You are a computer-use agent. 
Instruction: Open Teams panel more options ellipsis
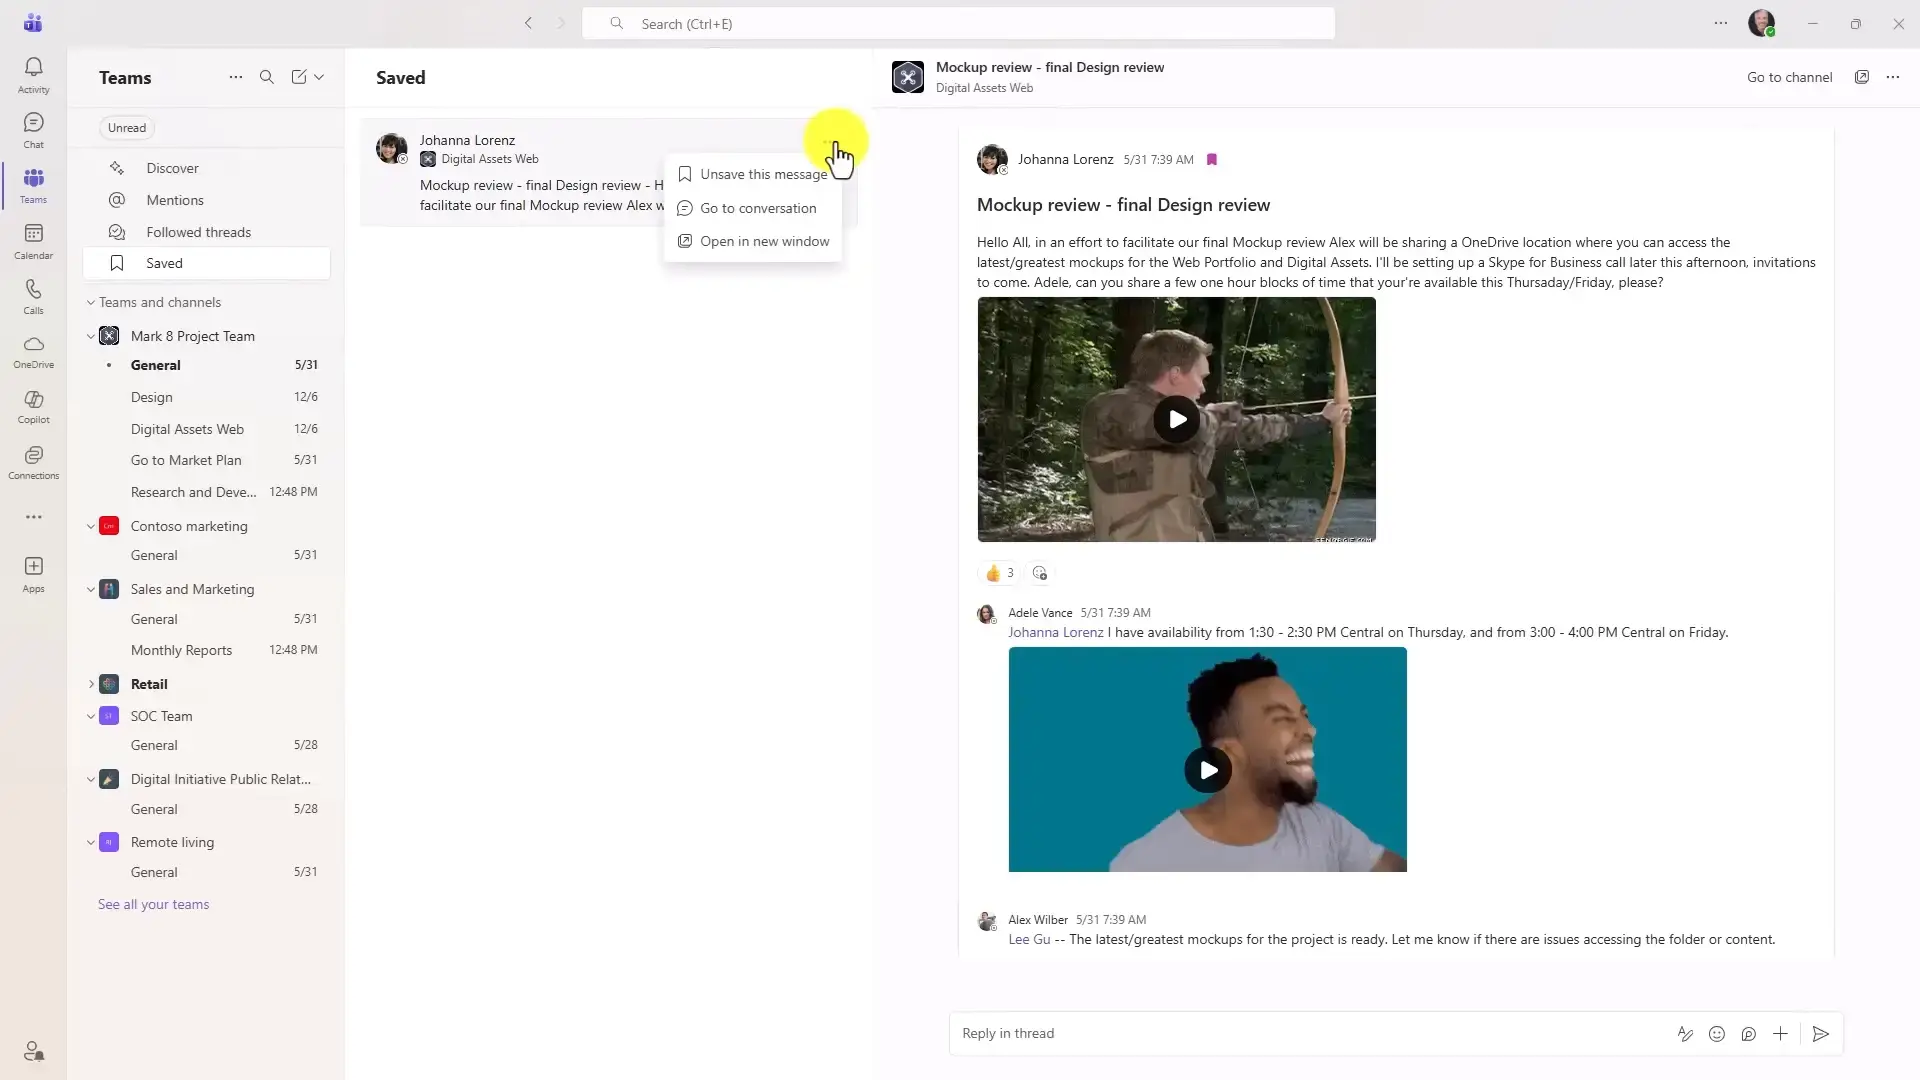(235, 77)
